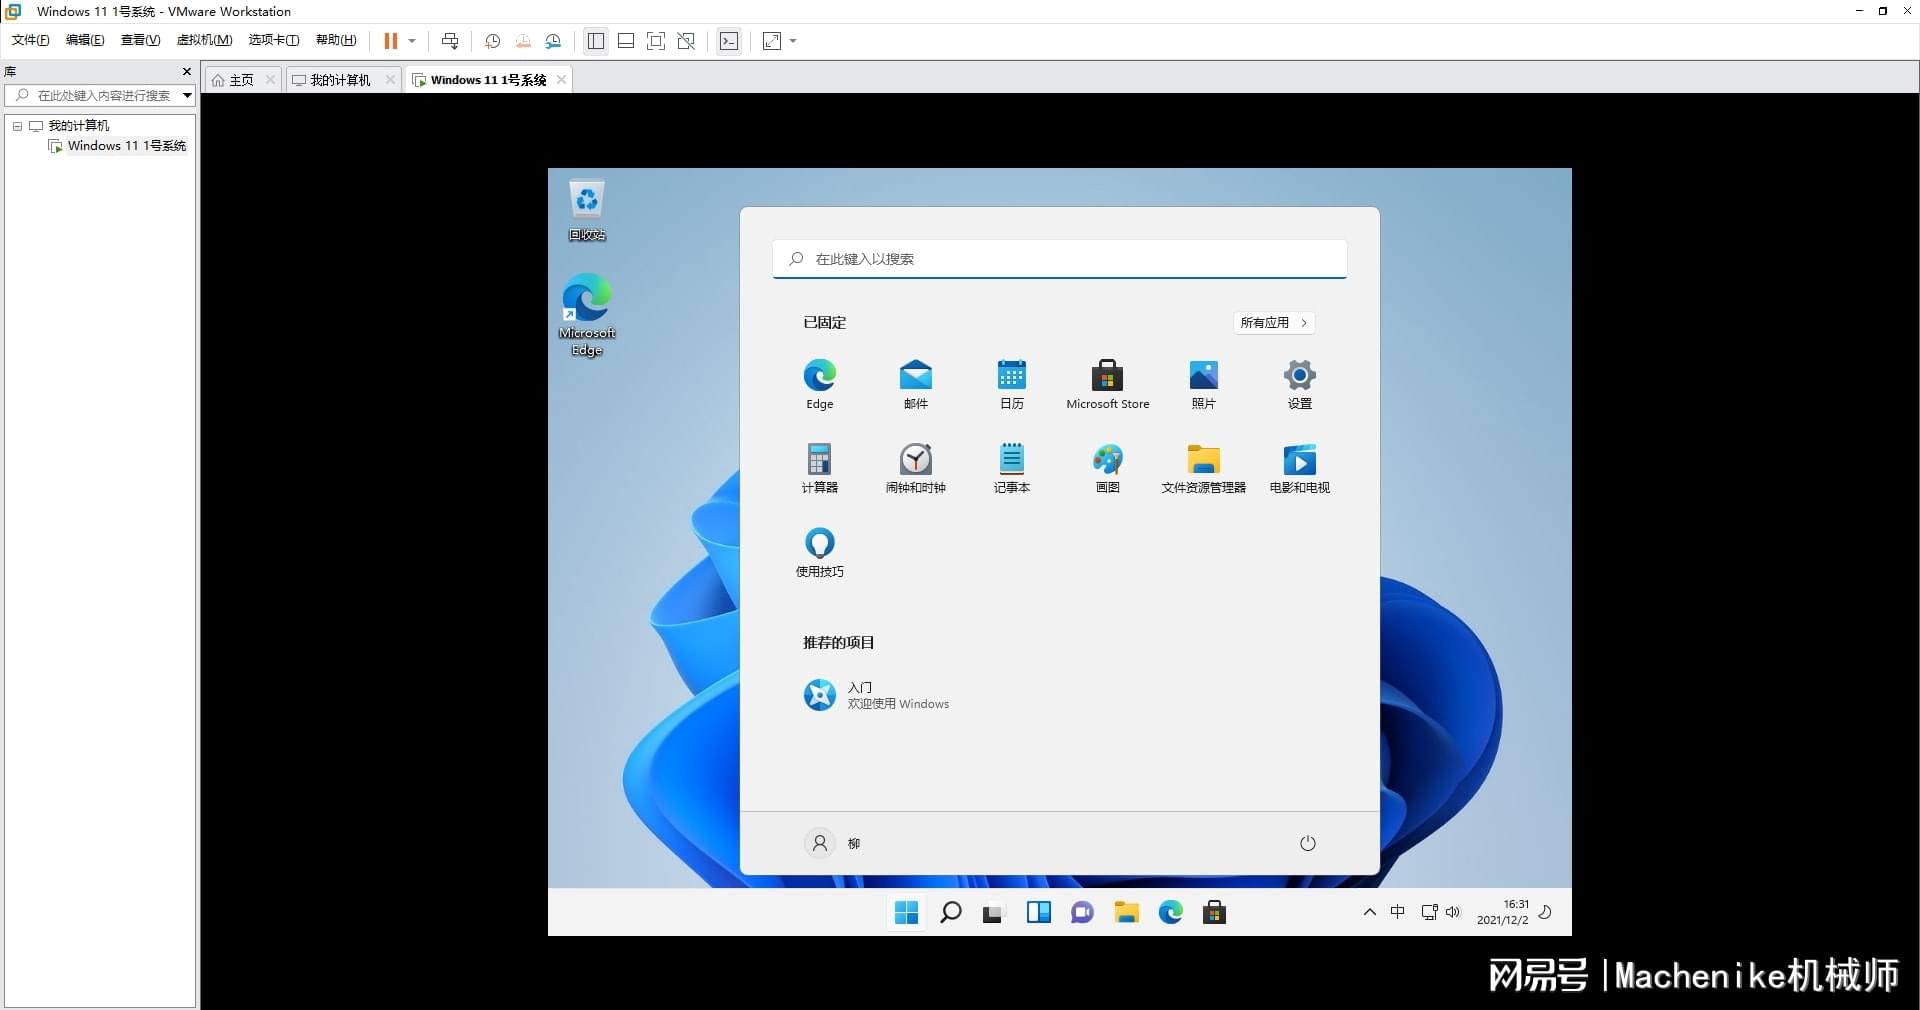Open the network tray icon
This screenshot has width=1920, height=1010.
pos(1429,912)
